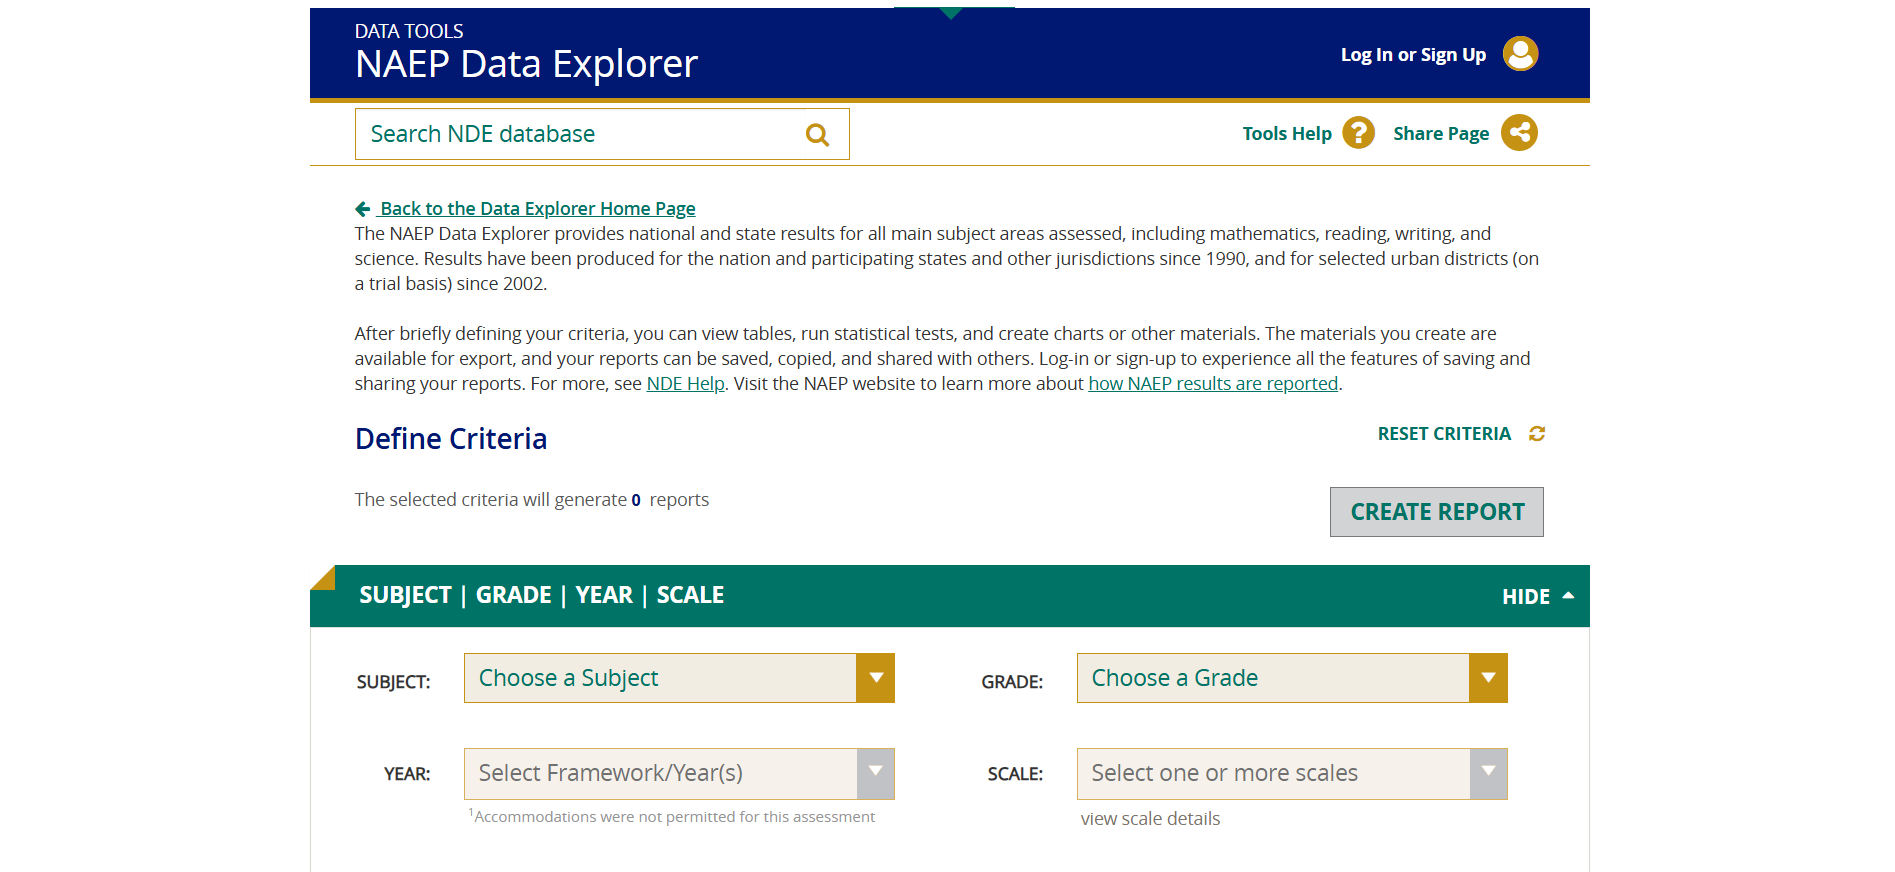1895x872 pixels.
Task: Click the SUBJECT: field label
Action: click(x=393, y=682)
